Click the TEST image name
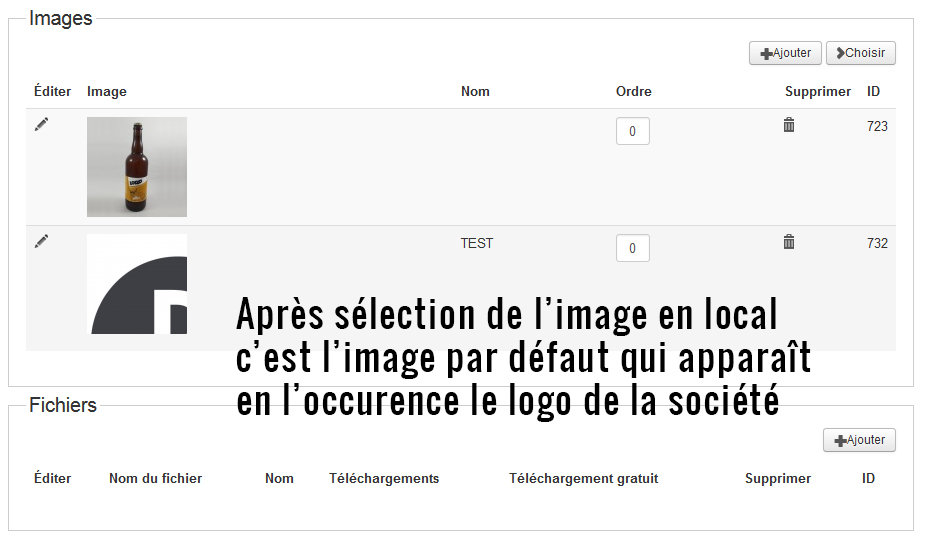Screen dimensions: 933x545 (477, 243)
